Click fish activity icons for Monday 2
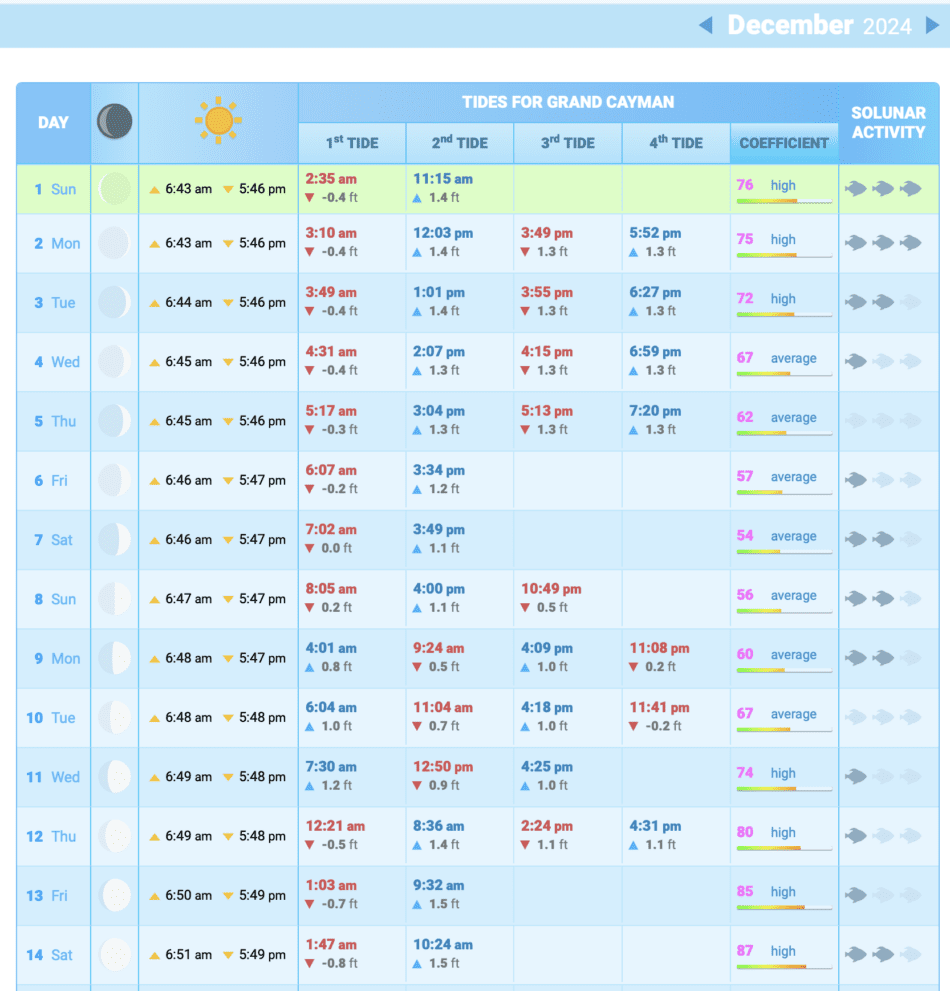 [x=883, y=242]
